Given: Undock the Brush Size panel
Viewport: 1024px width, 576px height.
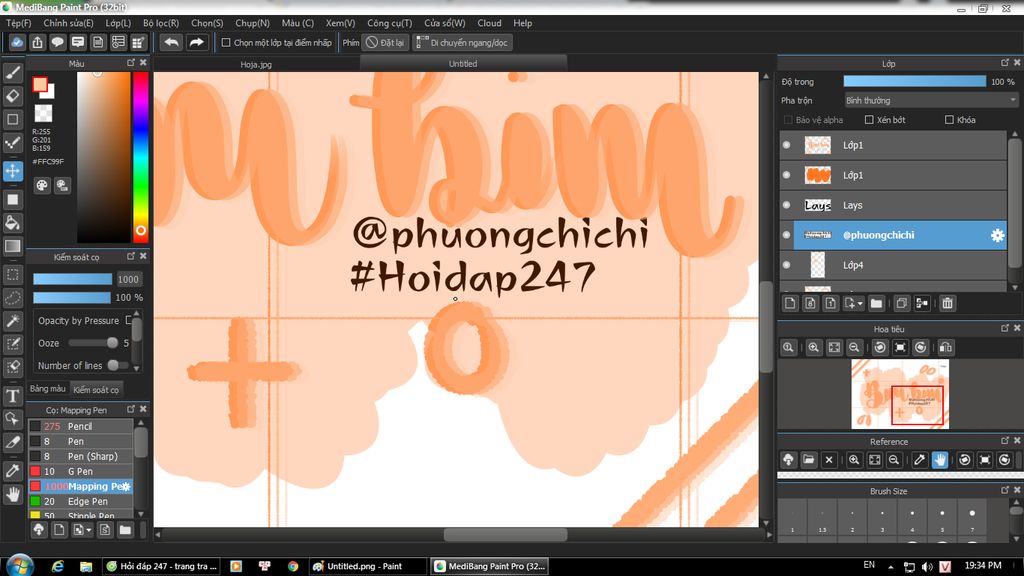Looking at the screenshot, I should [1004, 490].
